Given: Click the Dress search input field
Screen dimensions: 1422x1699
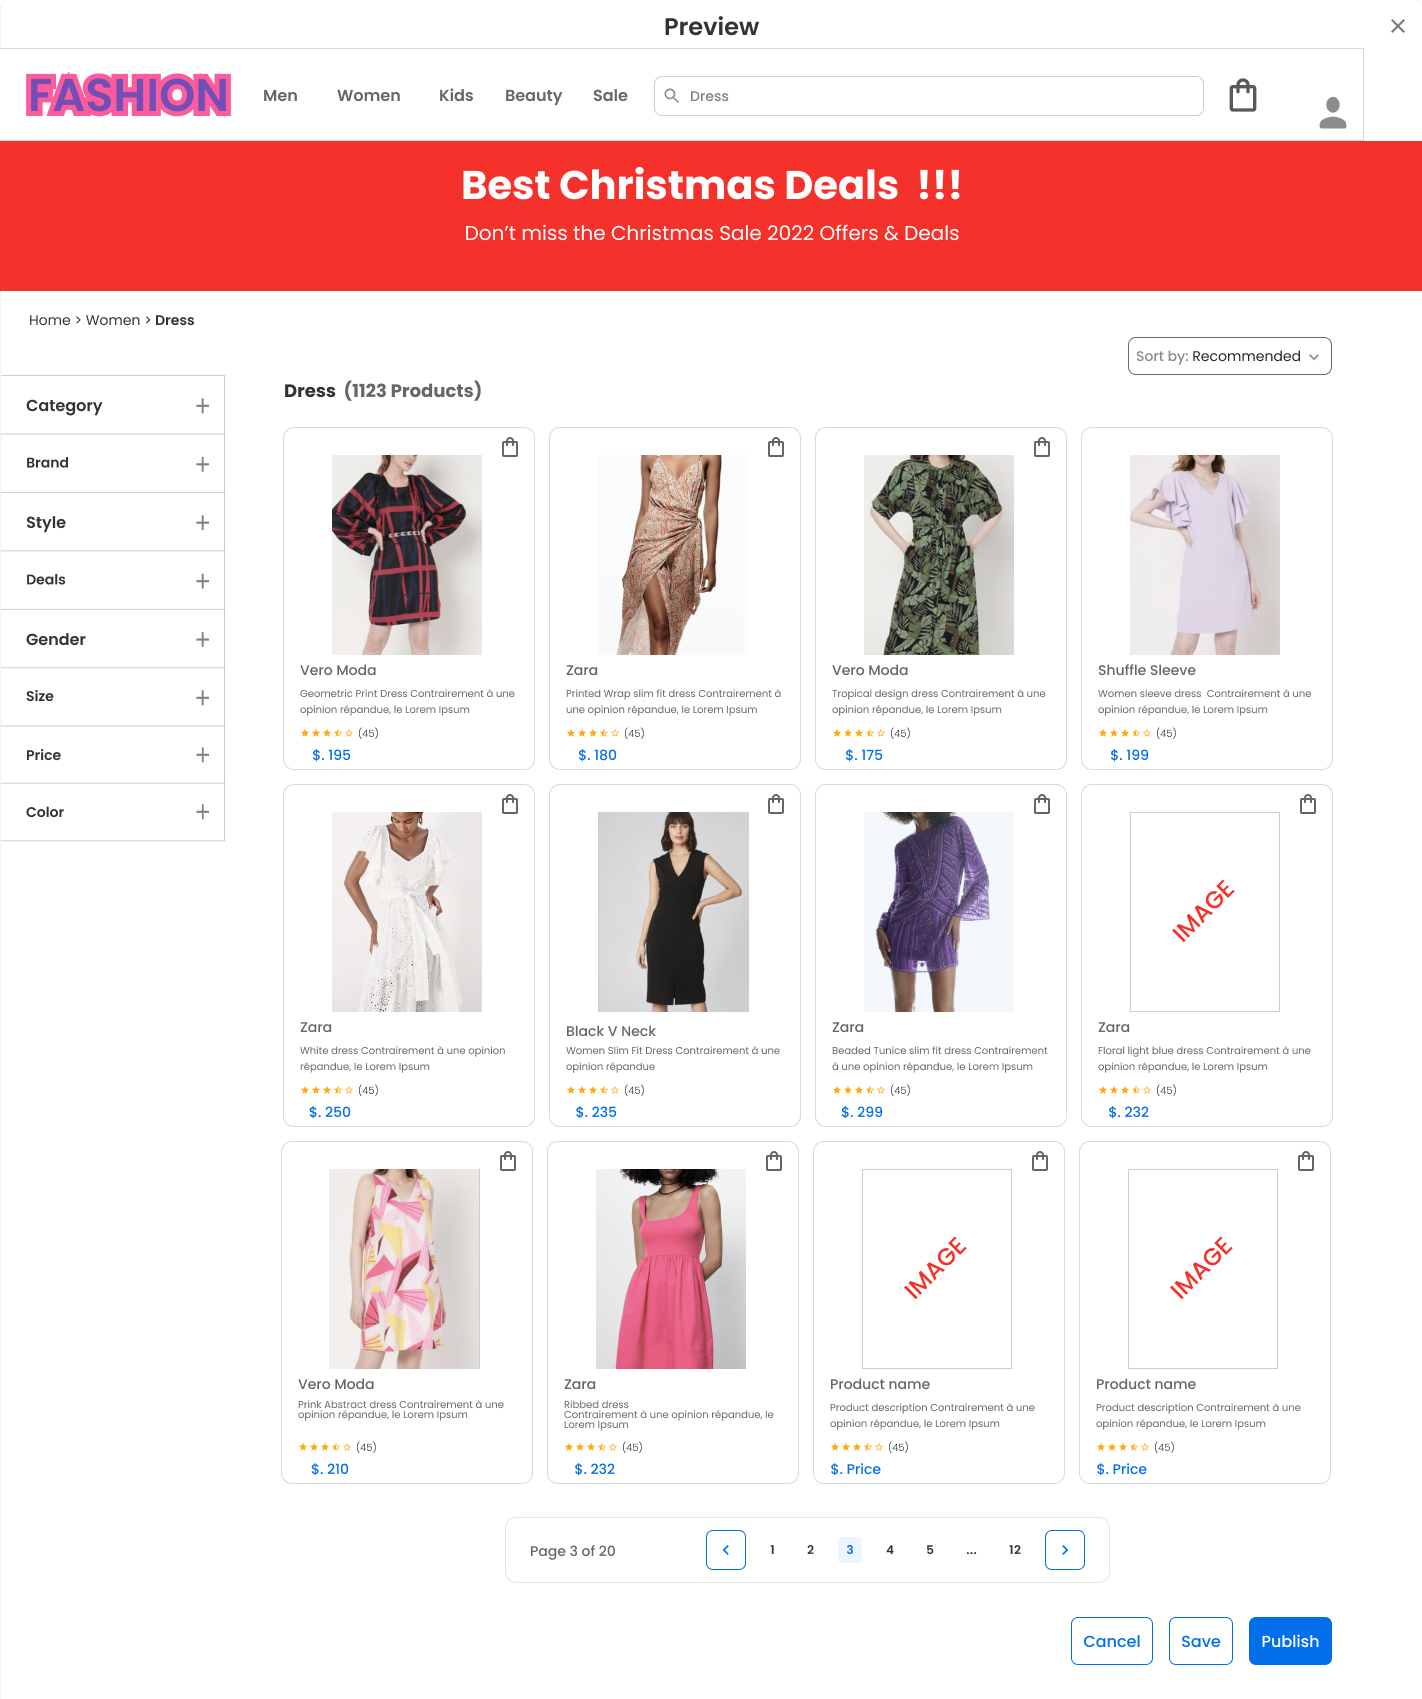Looking at the screenshot, I should point(929,96).
